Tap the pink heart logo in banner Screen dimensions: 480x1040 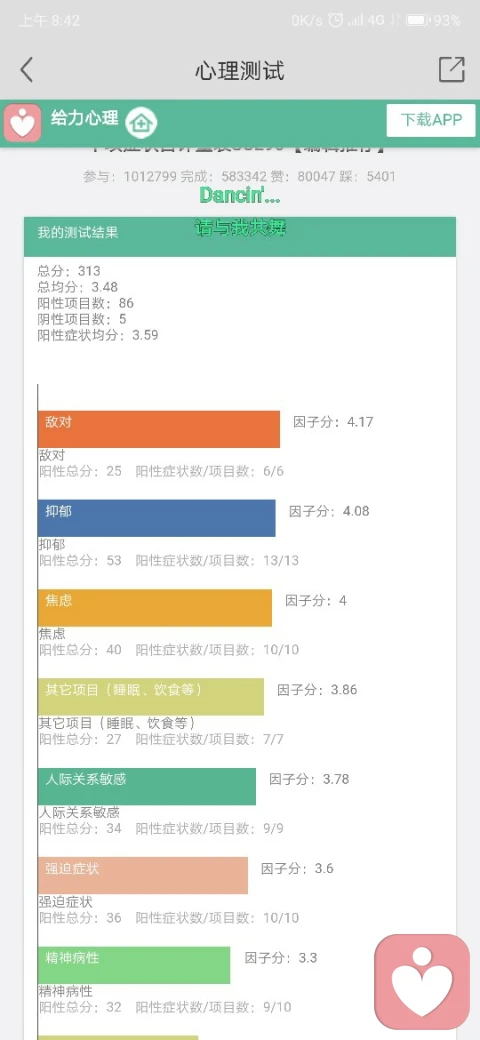(23, 122)
